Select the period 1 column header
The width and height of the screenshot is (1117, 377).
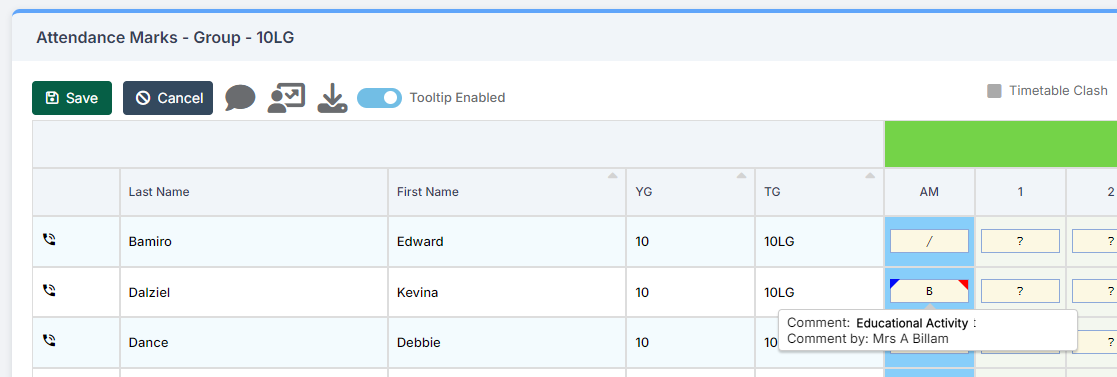click(1020, 192)
